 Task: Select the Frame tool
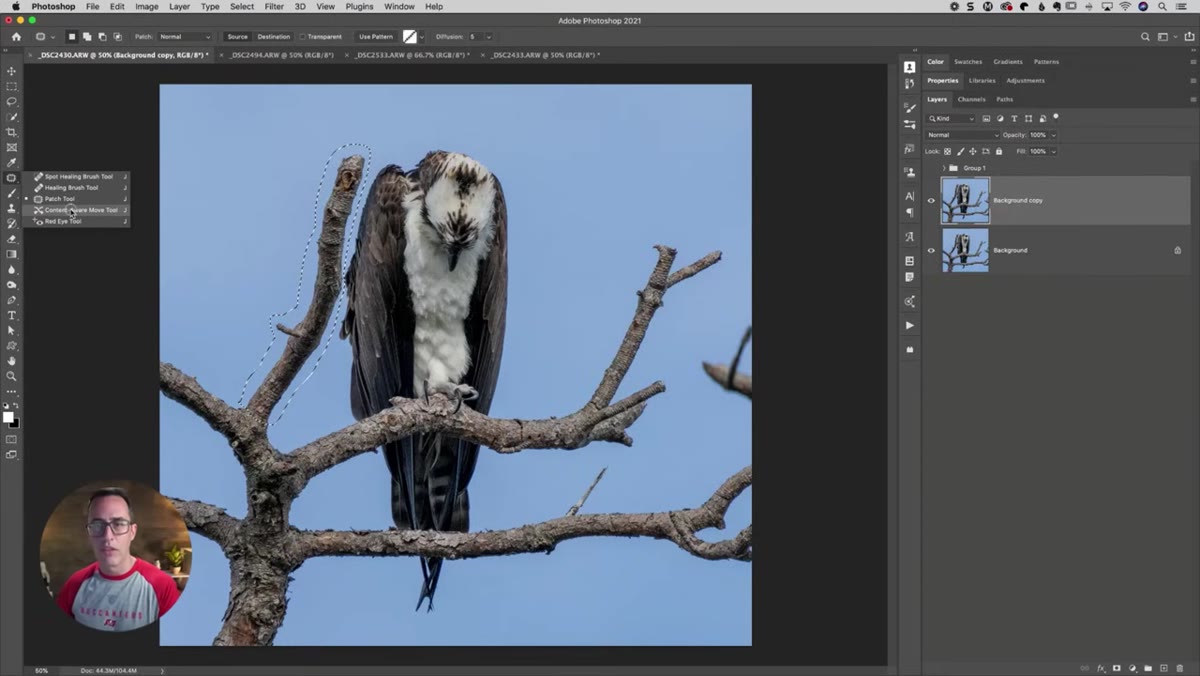12,147
